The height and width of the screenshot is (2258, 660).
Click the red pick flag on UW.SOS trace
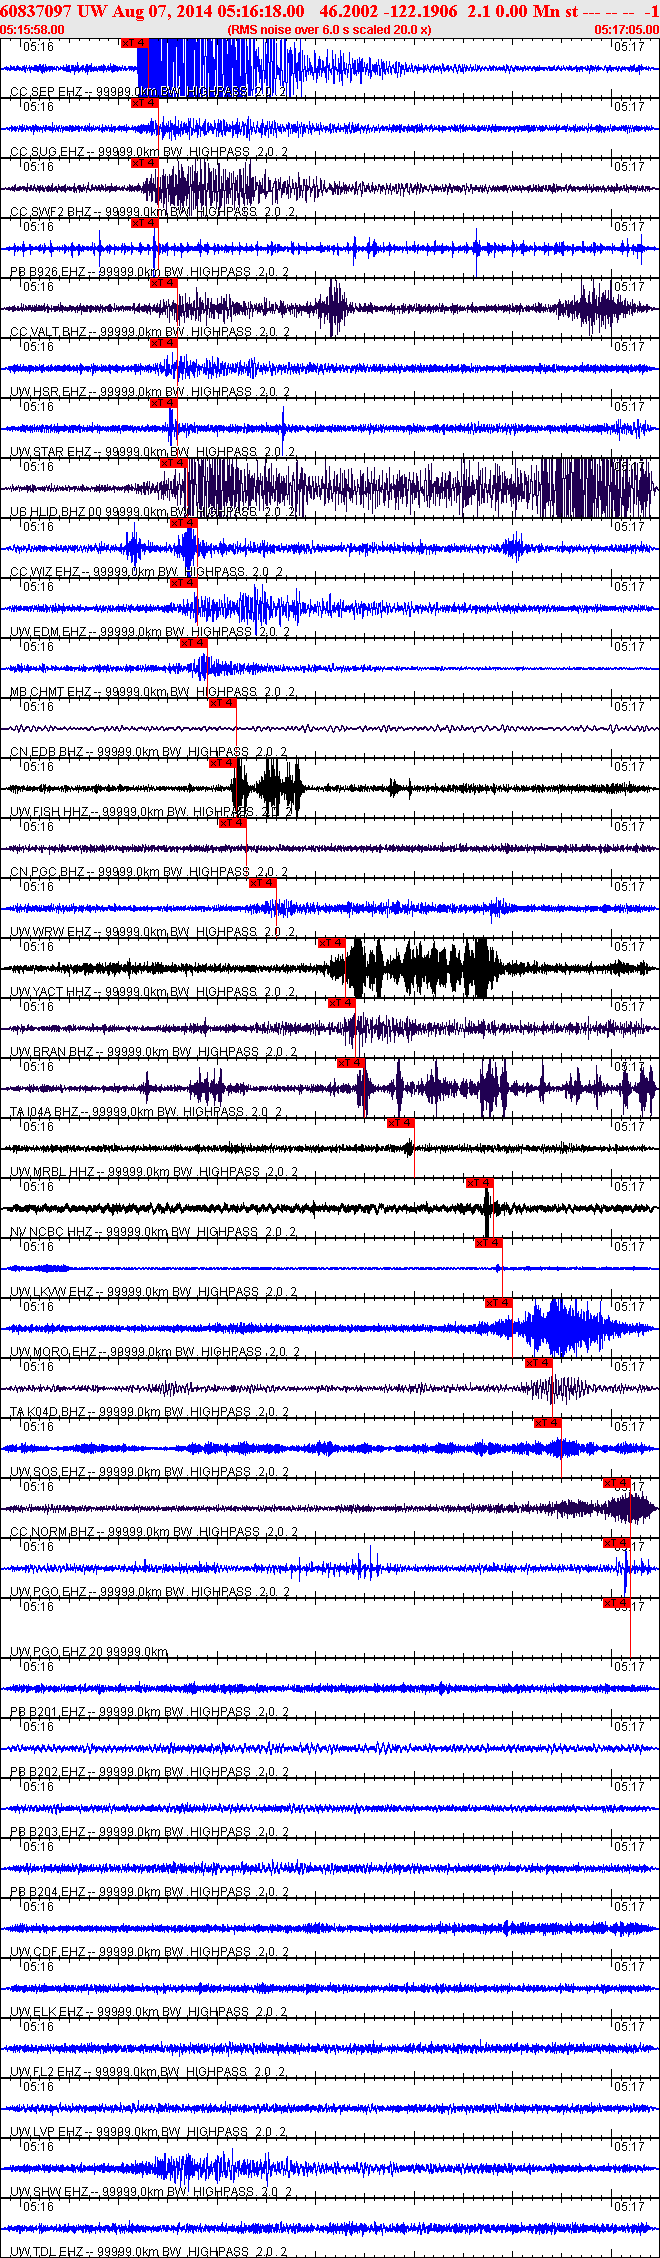point(548,1423)
